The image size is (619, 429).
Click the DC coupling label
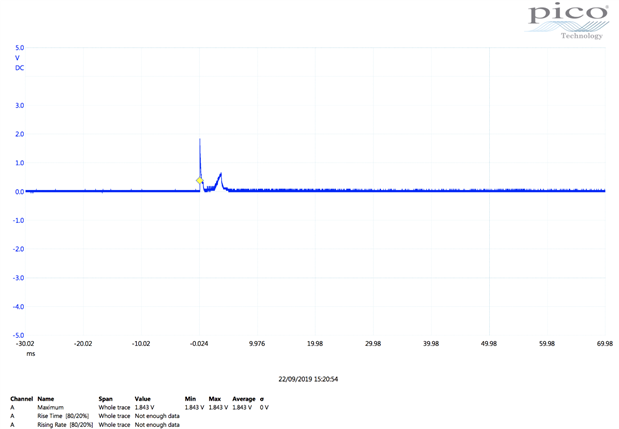(20, 68)
